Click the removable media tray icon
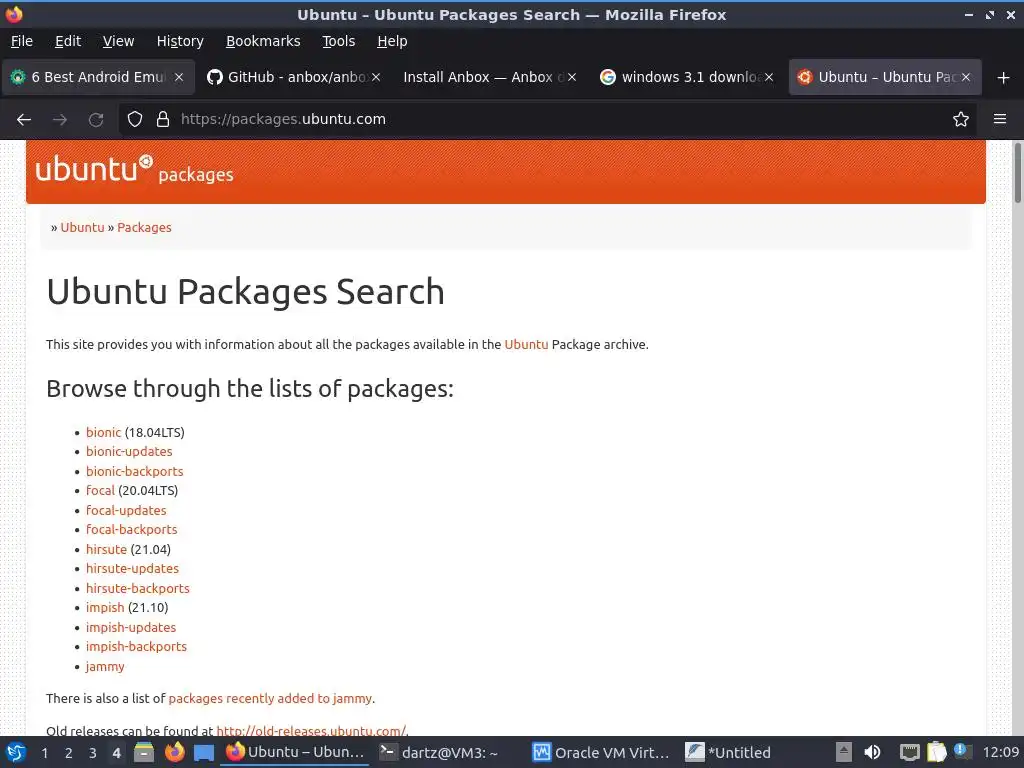Image resolution: width=1024 pixels, height=768 pixels. (x=844, y=752)
